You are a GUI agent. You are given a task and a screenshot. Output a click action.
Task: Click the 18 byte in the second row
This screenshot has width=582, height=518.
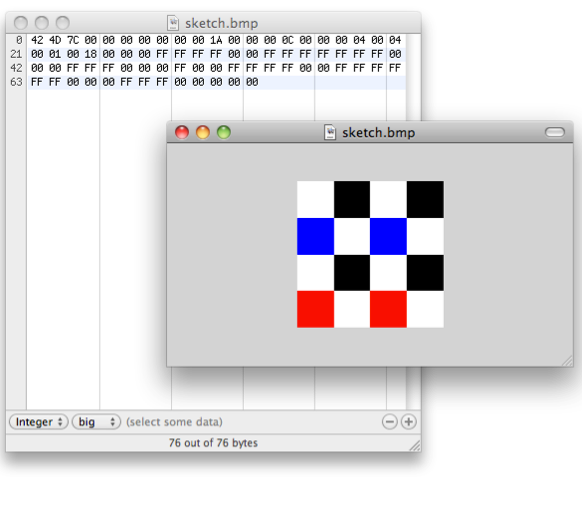(91, 54)
